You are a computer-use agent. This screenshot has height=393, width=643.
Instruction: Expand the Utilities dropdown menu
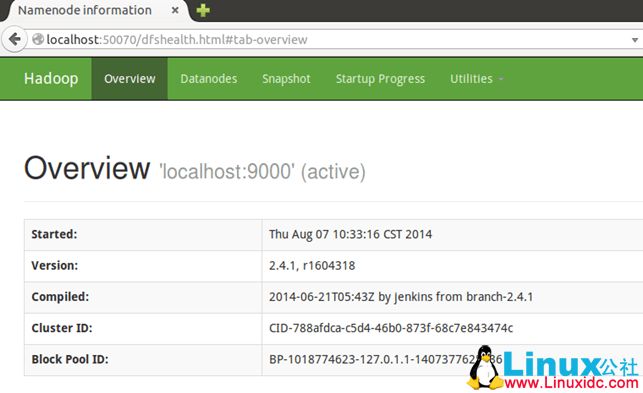(477, 79)
